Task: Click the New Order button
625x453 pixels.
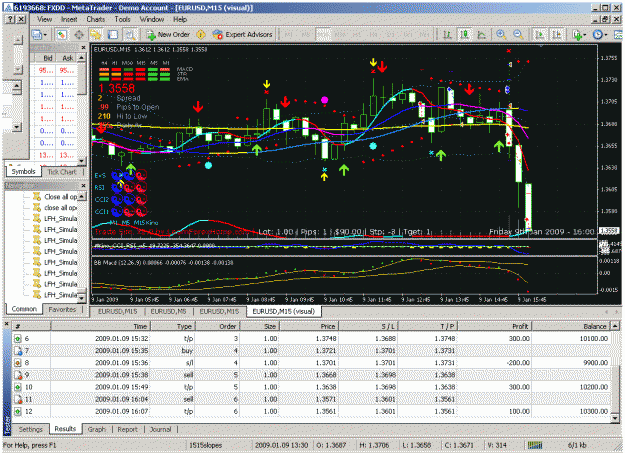Action: (168, 35)
